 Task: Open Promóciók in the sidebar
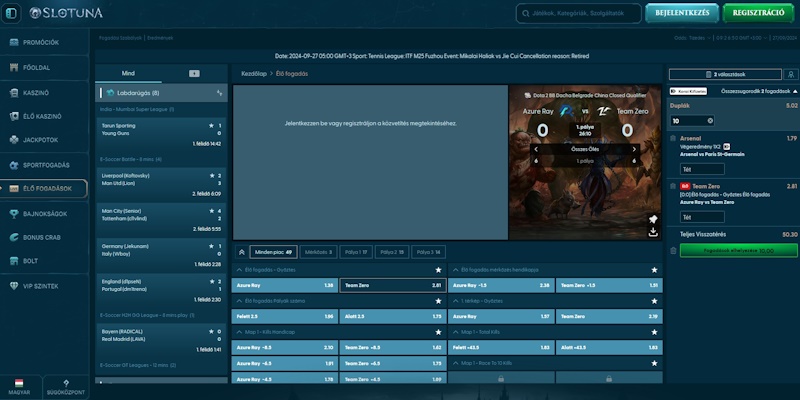coord(40,42)
